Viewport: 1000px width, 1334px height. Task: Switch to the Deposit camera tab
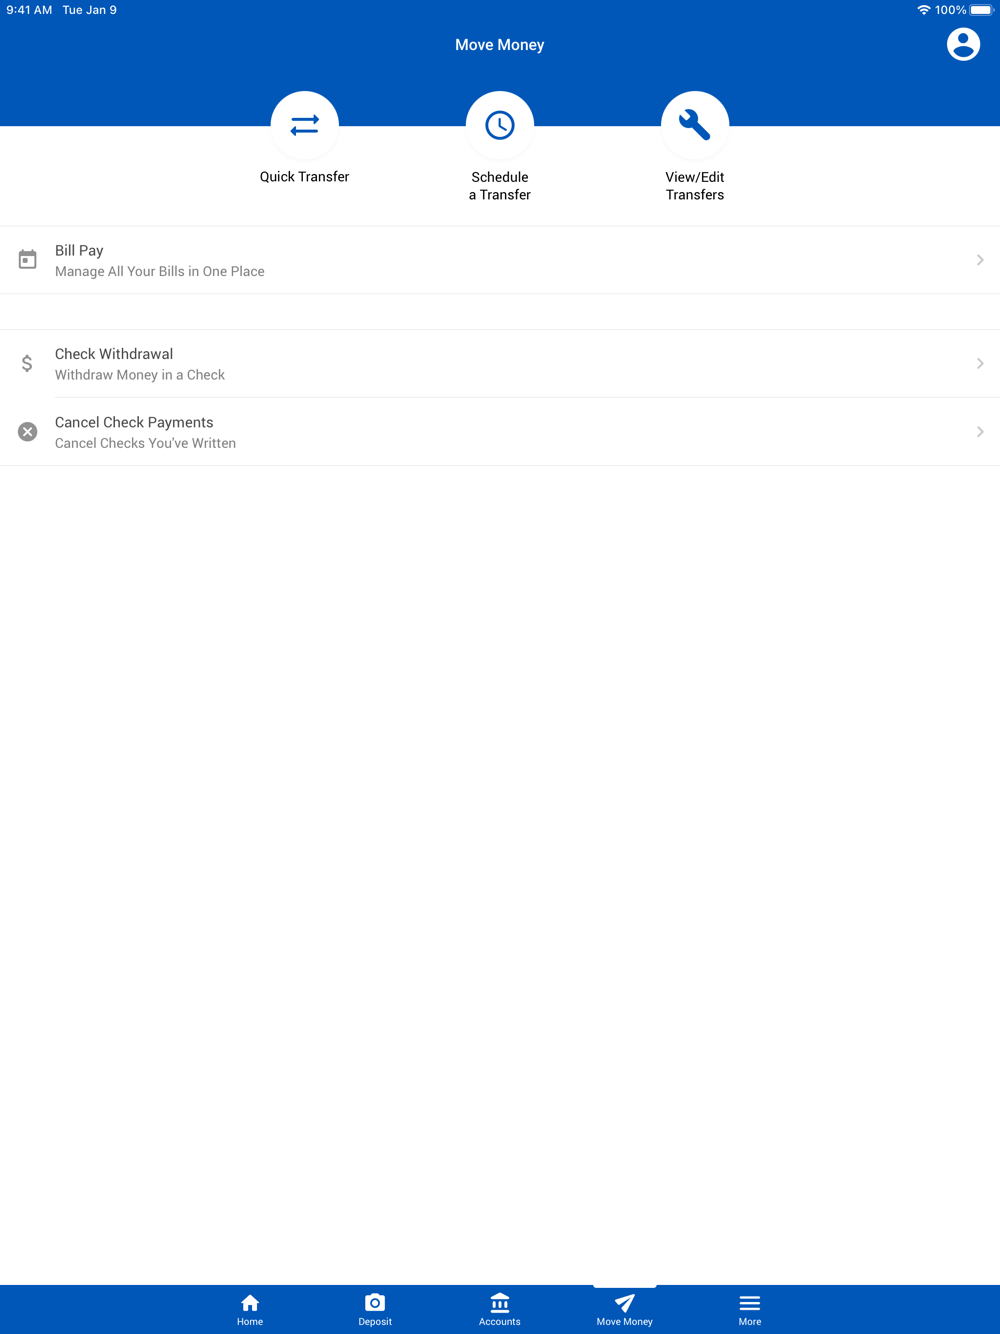(x=375, y=1310)
